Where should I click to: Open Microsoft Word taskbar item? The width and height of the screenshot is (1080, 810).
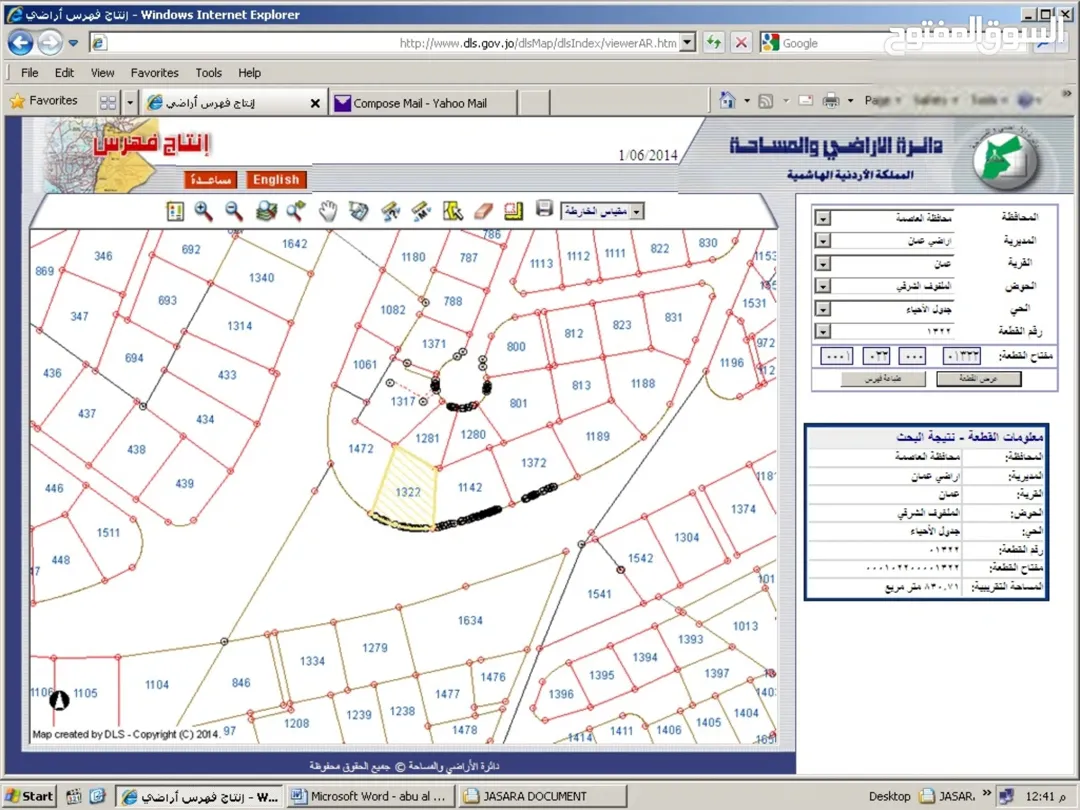click(370, 796)
